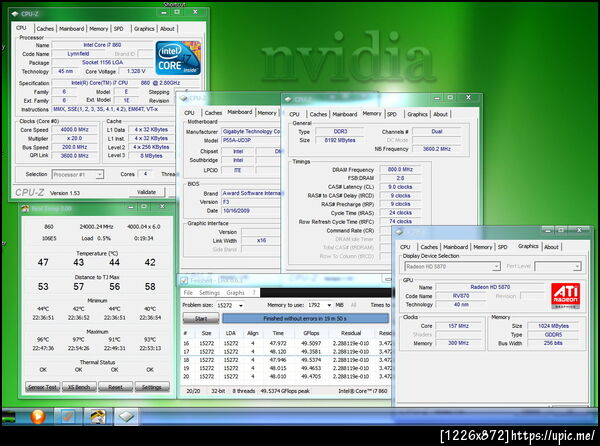Viewport: 600px width, 446px height.
Task: Click the memory Size value 8192 MBytes
Action: point(340,140)
